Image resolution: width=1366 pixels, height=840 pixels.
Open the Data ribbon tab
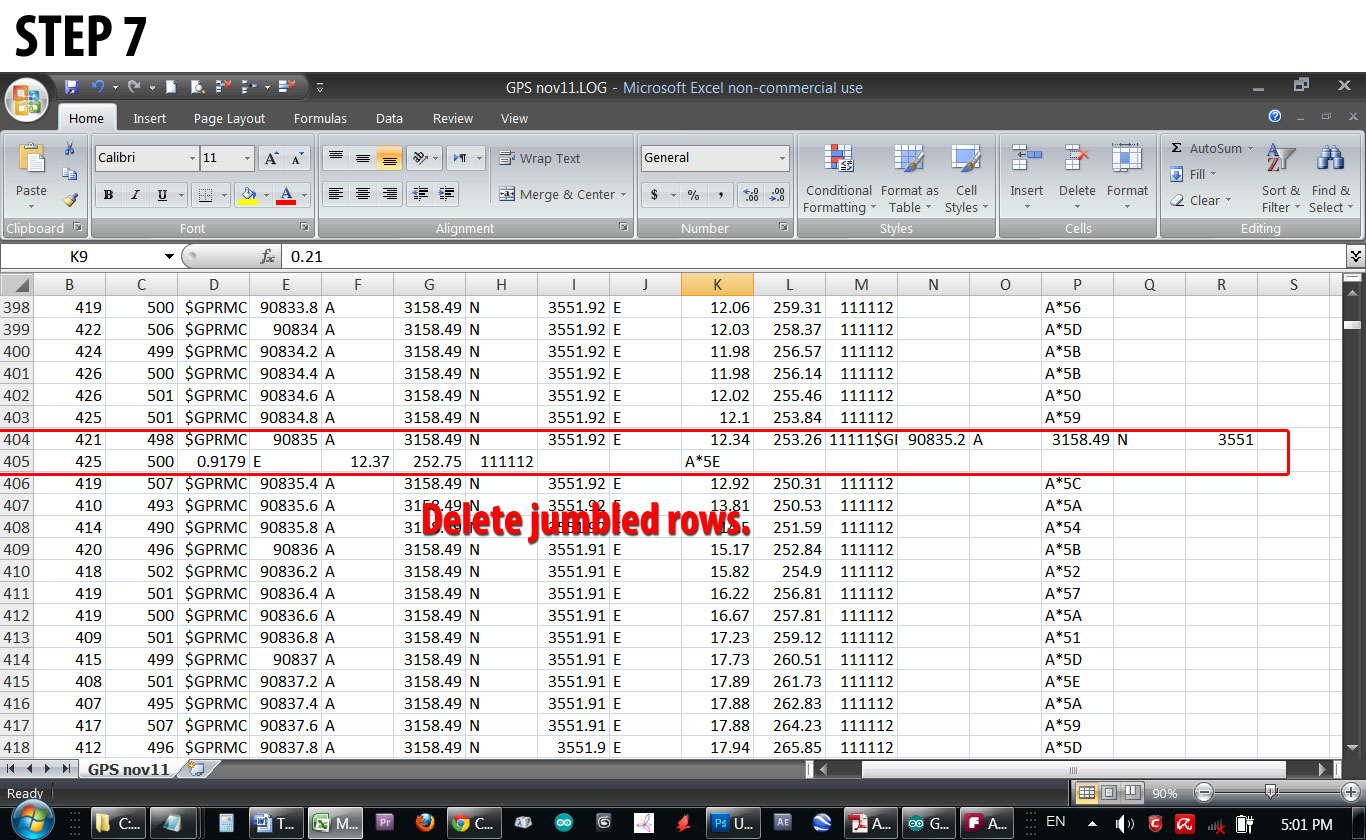click(389, 118)
